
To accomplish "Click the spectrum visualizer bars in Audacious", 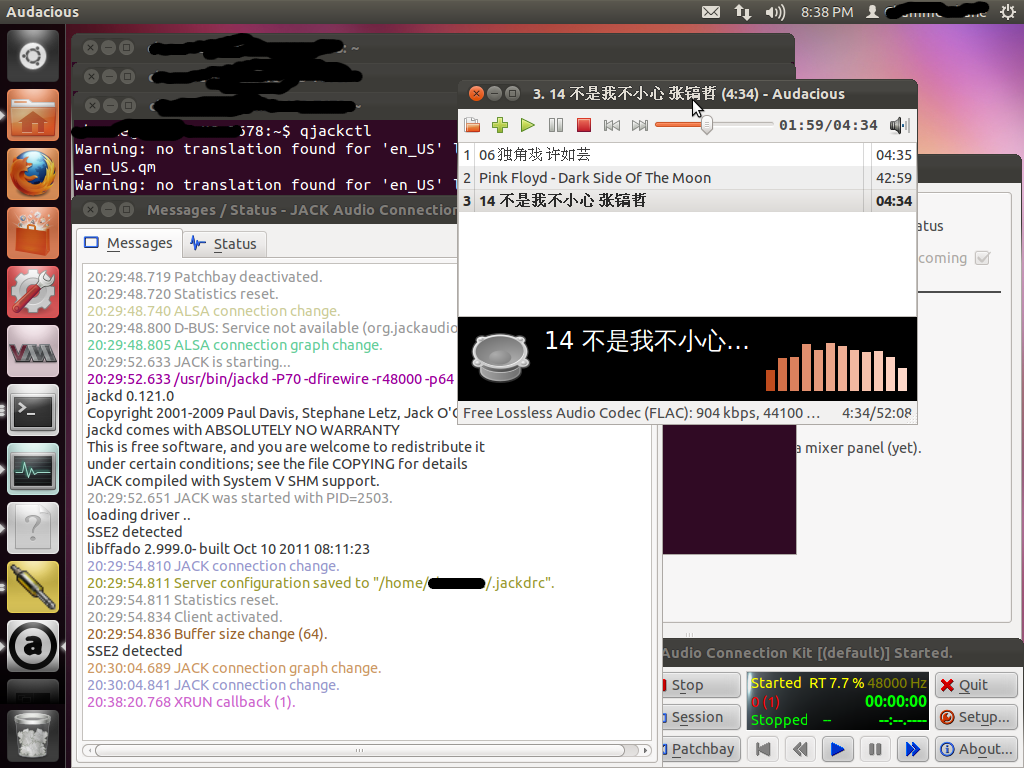I will click(837, 367).
